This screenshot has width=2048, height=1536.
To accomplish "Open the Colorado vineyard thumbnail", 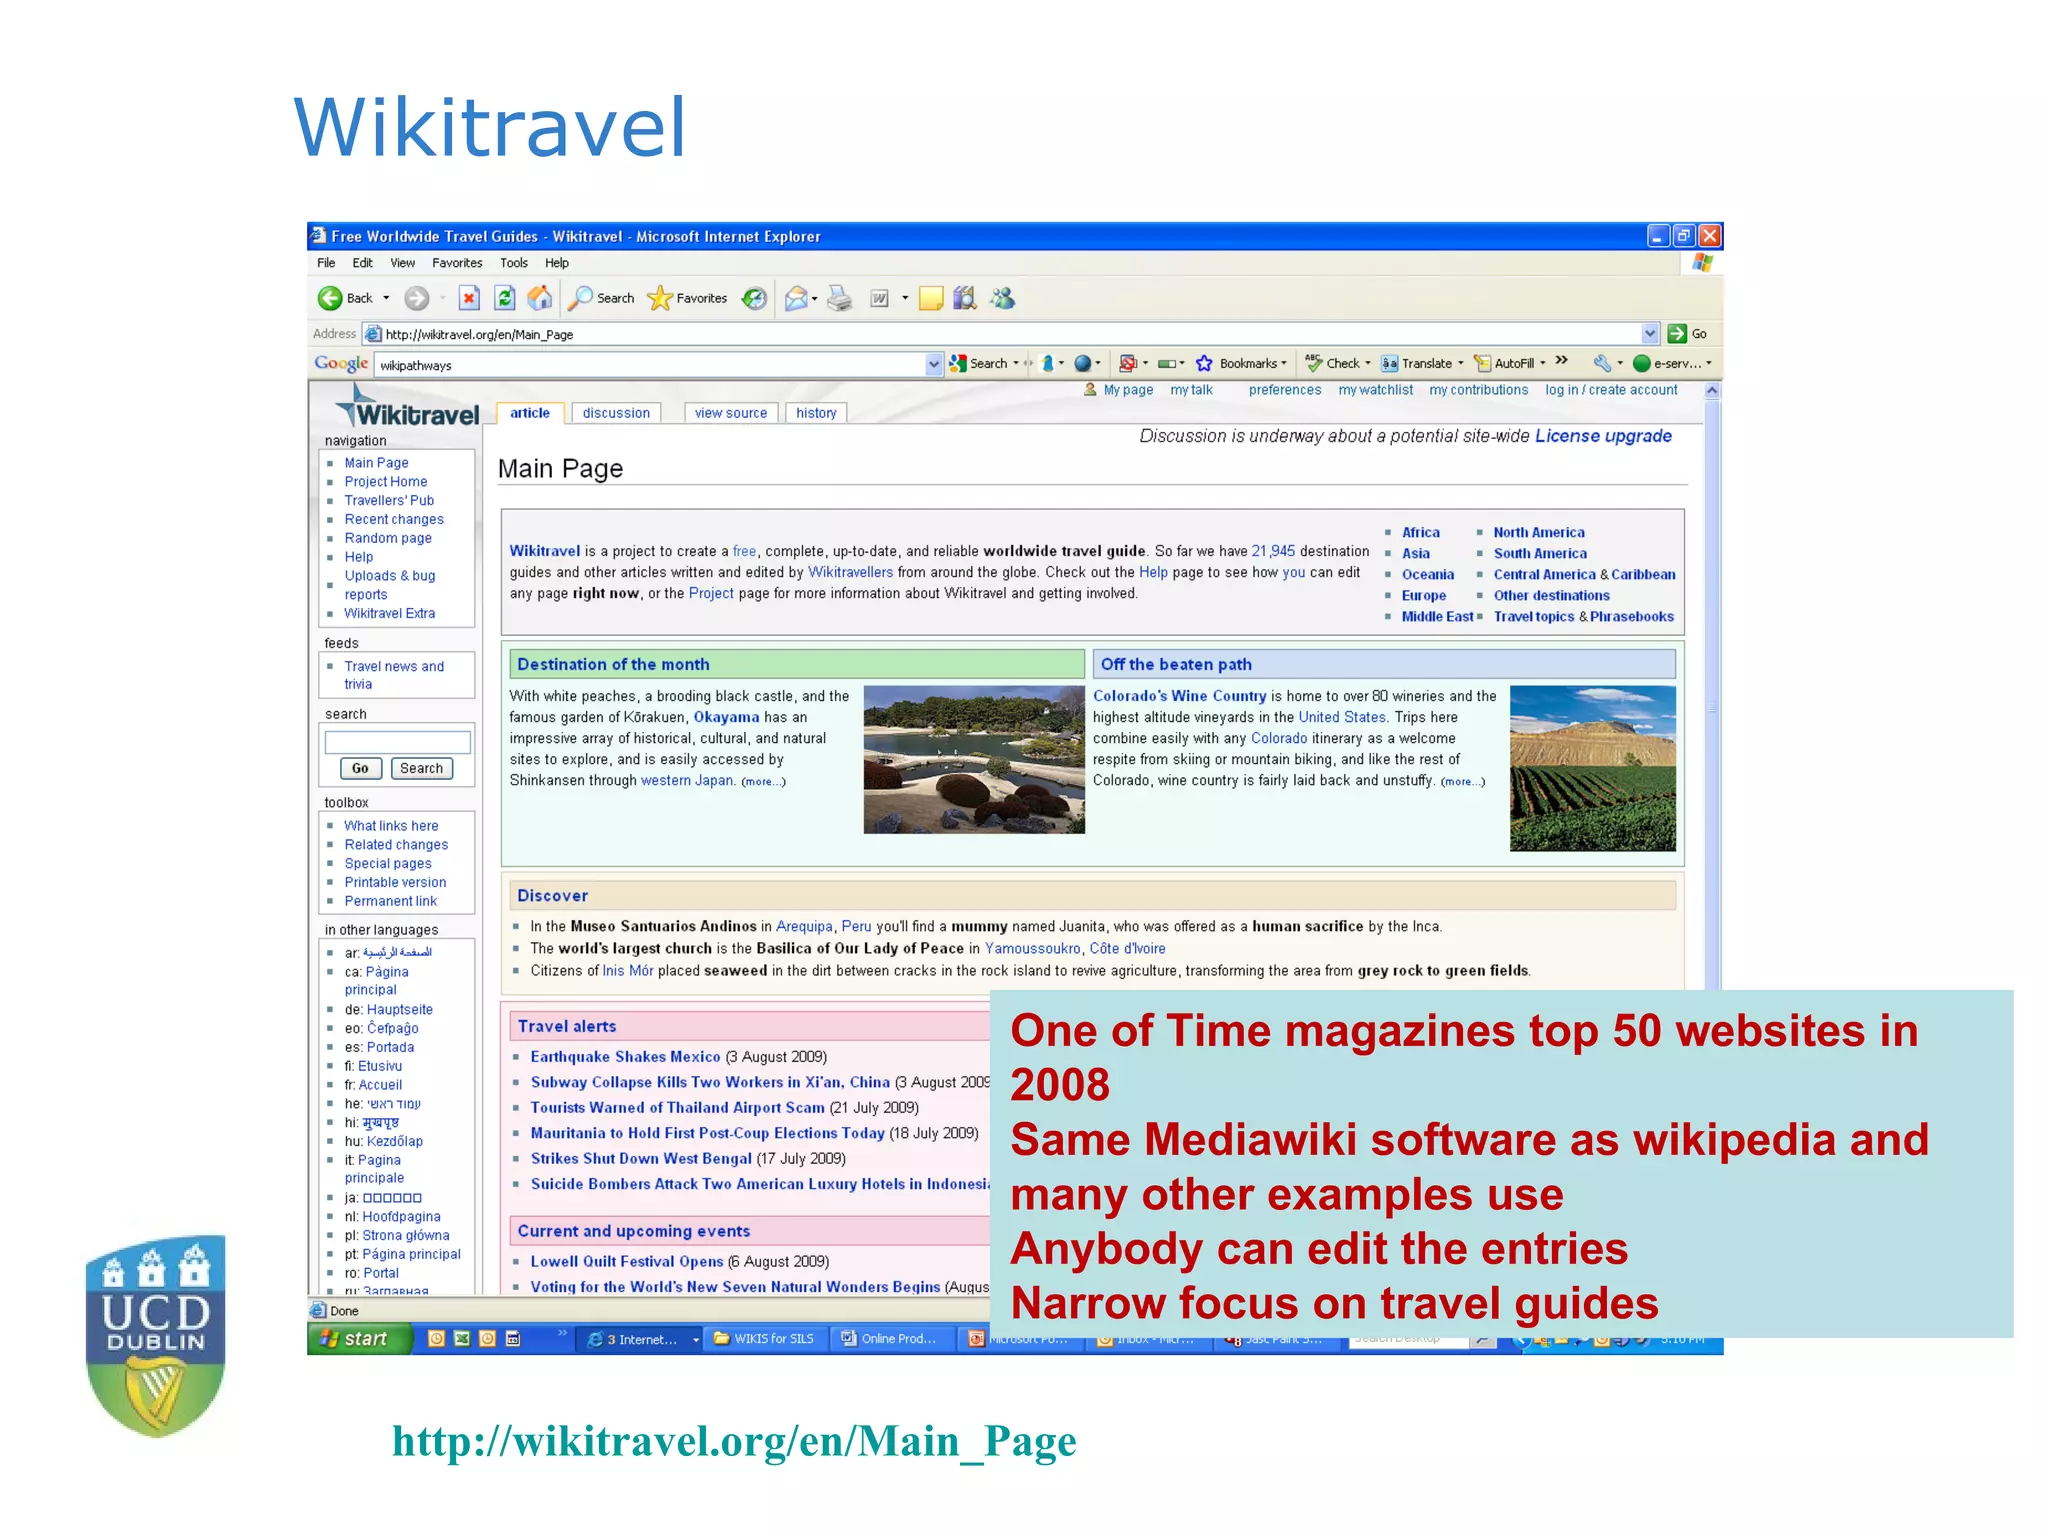I will coord(1592,768).
